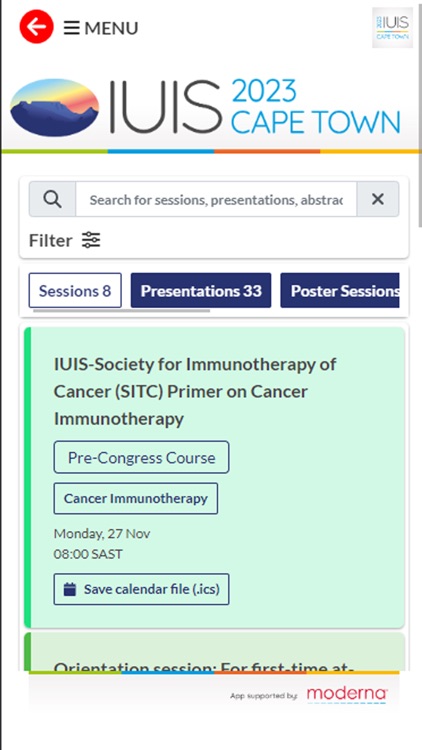The height and width of the screenshot is (750, 422).
Task: Click the Cancer Immunotherapy tag
Action: (136, 498)
